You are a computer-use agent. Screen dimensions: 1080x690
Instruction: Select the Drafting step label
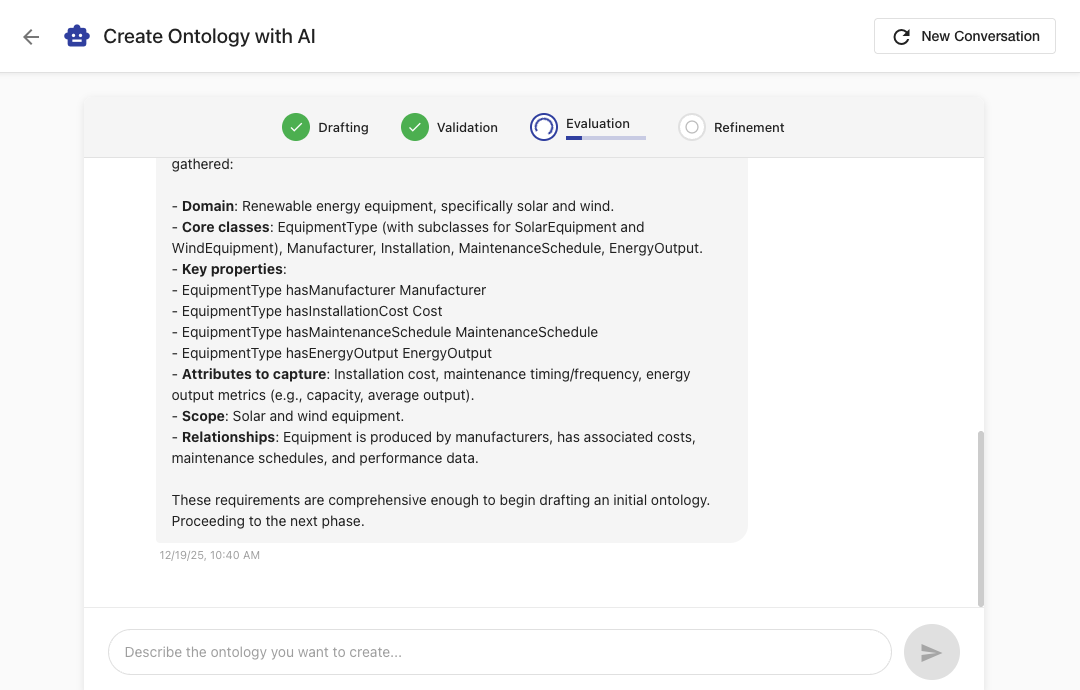tap(343, 127)
